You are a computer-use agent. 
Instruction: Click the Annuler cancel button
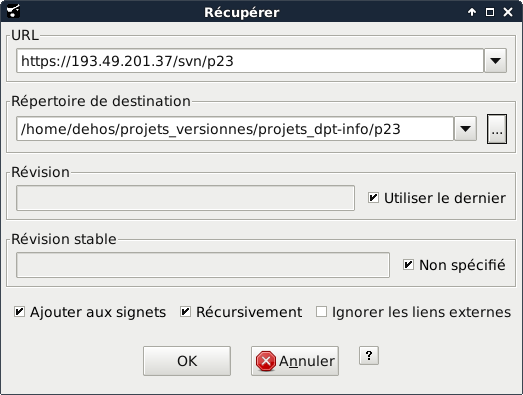pos(295,361)
